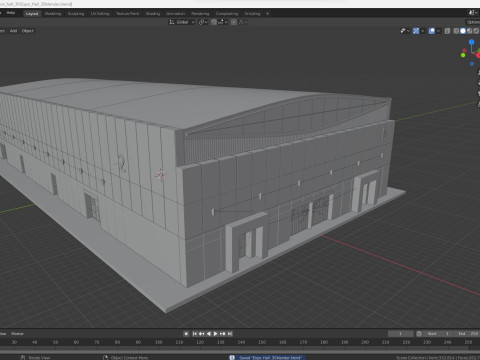The image size is (480, 360).
Task: Jump to next keyframe
Action: pyautogui.click(x=223, y=334)
